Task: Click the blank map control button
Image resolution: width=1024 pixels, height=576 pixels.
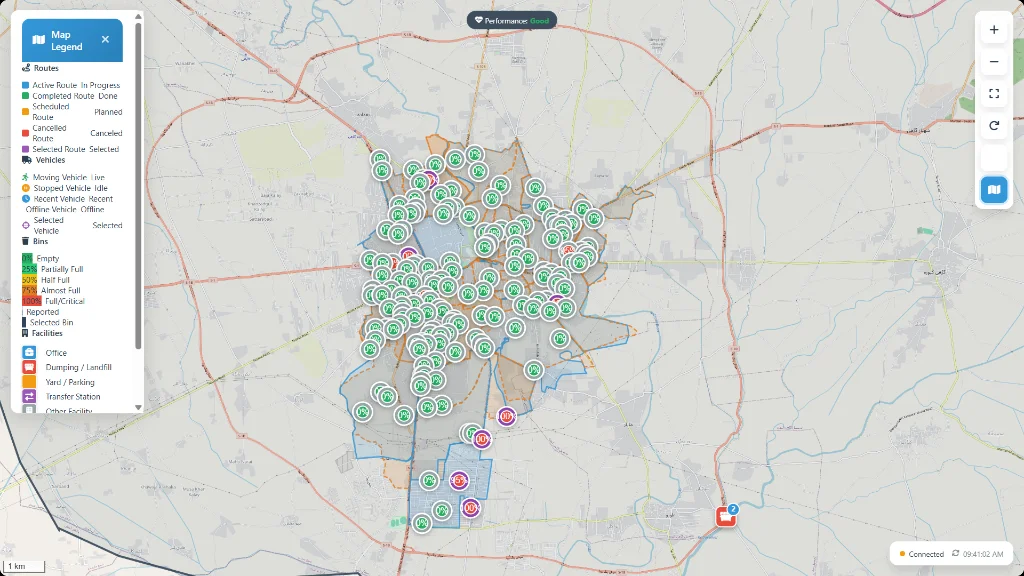Action: click(994, 158)
